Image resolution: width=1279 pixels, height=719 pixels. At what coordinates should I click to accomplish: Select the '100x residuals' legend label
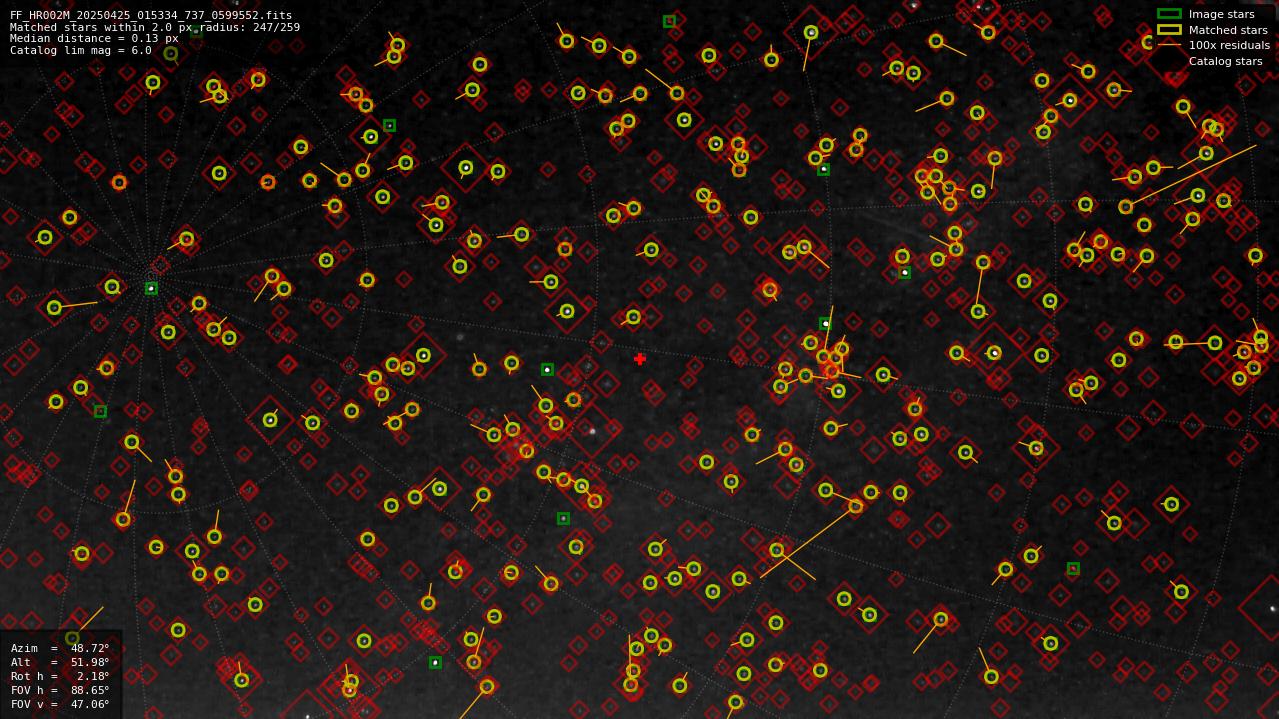click(x=1229, y=45)
